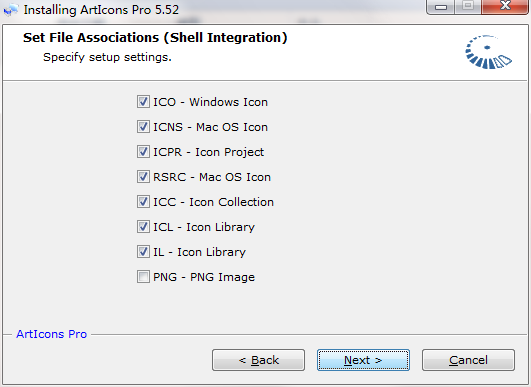Click the 'PNG - PNG Image' label text

coord(204,277)
